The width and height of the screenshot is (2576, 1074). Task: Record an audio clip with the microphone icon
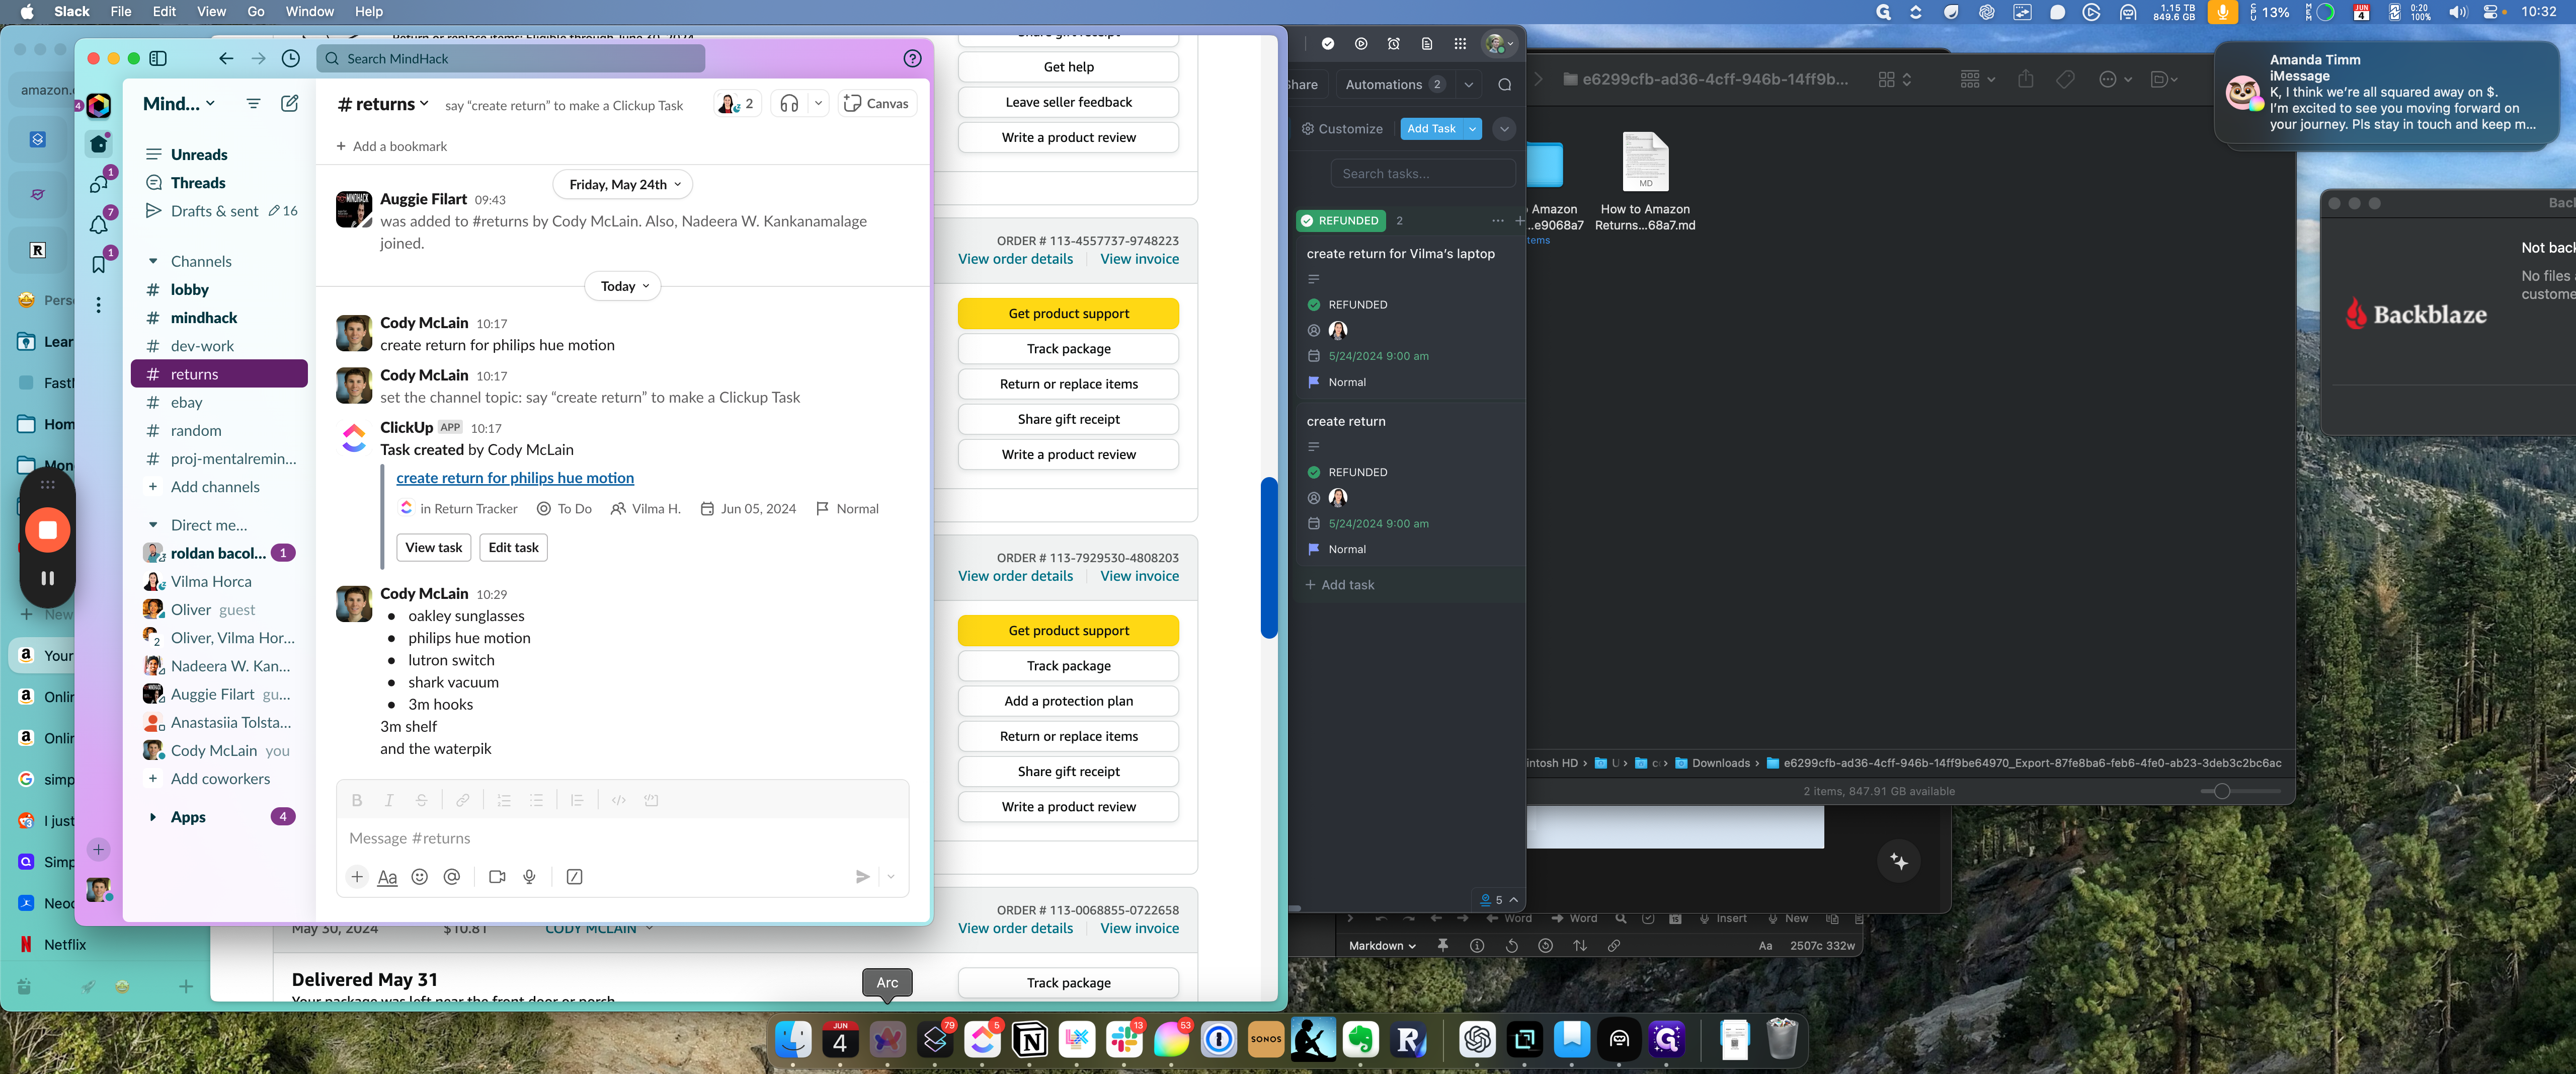click(530, 876)
